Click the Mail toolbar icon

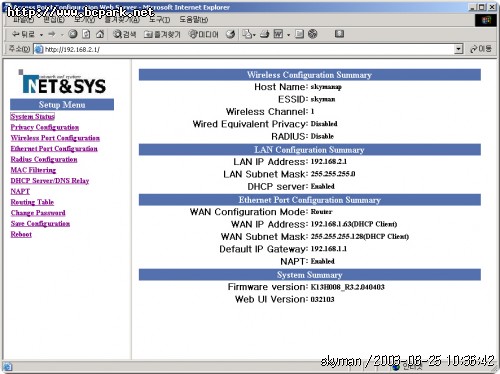coord(247,34)
